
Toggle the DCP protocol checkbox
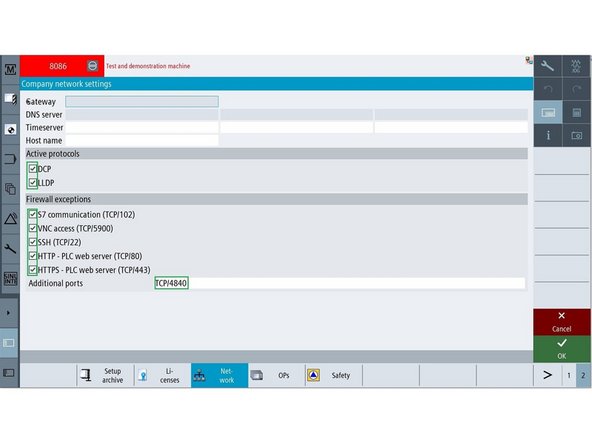[33, 169]
